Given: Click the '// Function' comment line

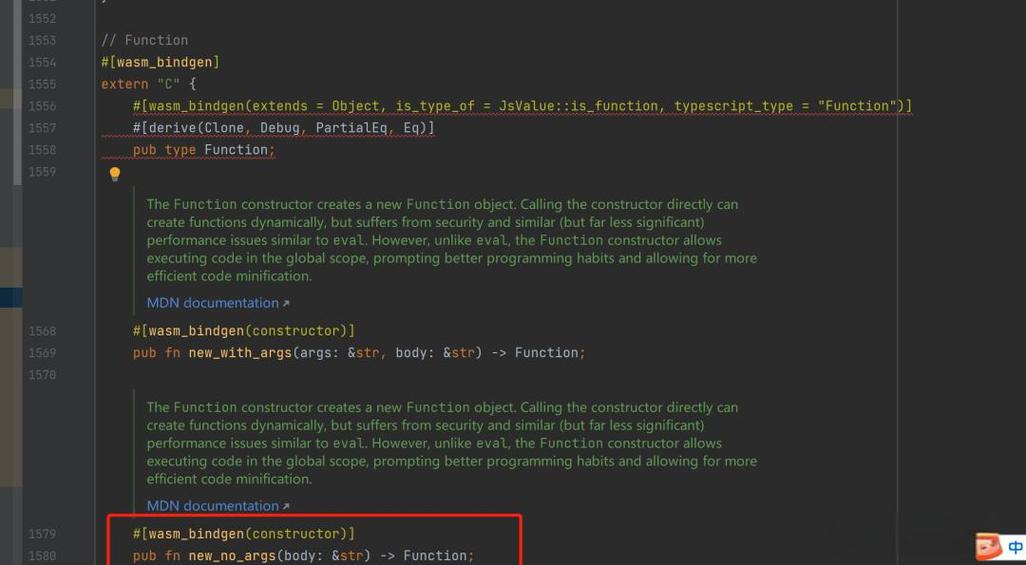Looking at the screenshot, I should click(145, 40).
